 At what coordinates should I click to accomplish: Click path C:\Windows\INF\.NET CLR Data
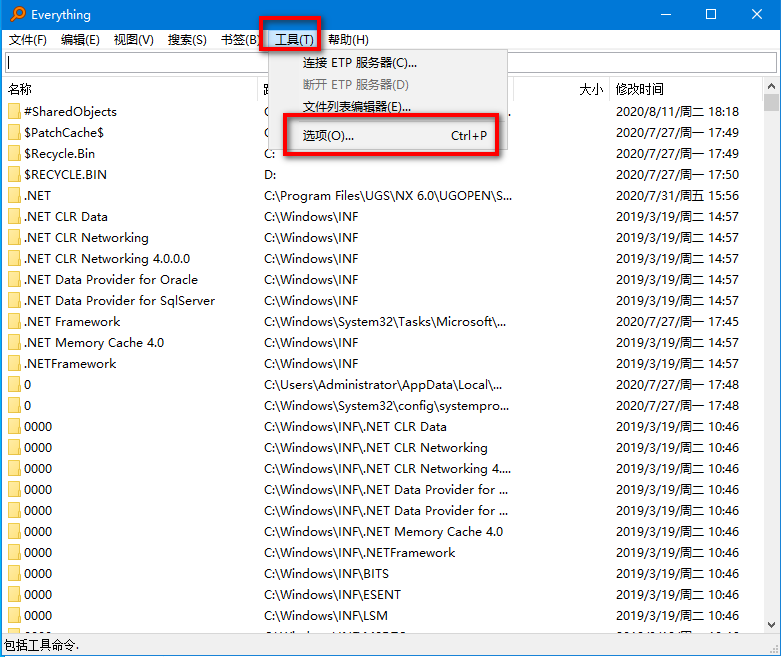(x=355, y=426)
